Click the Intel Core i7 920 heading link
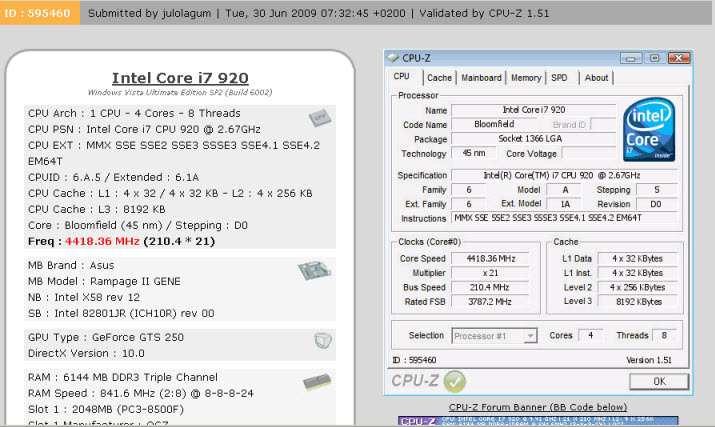 (180, 78)
